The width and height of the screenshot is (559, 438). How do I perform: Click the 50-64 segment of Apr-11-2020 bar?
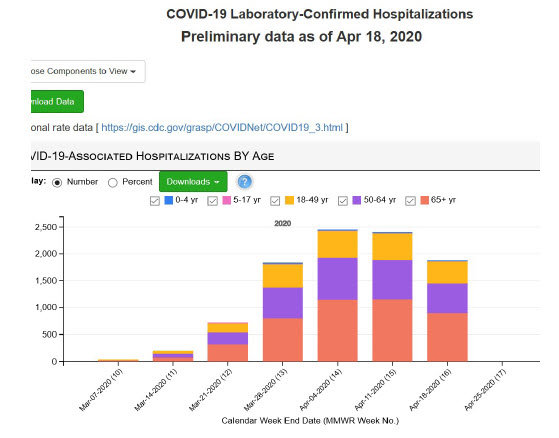(x=393, y=279)
